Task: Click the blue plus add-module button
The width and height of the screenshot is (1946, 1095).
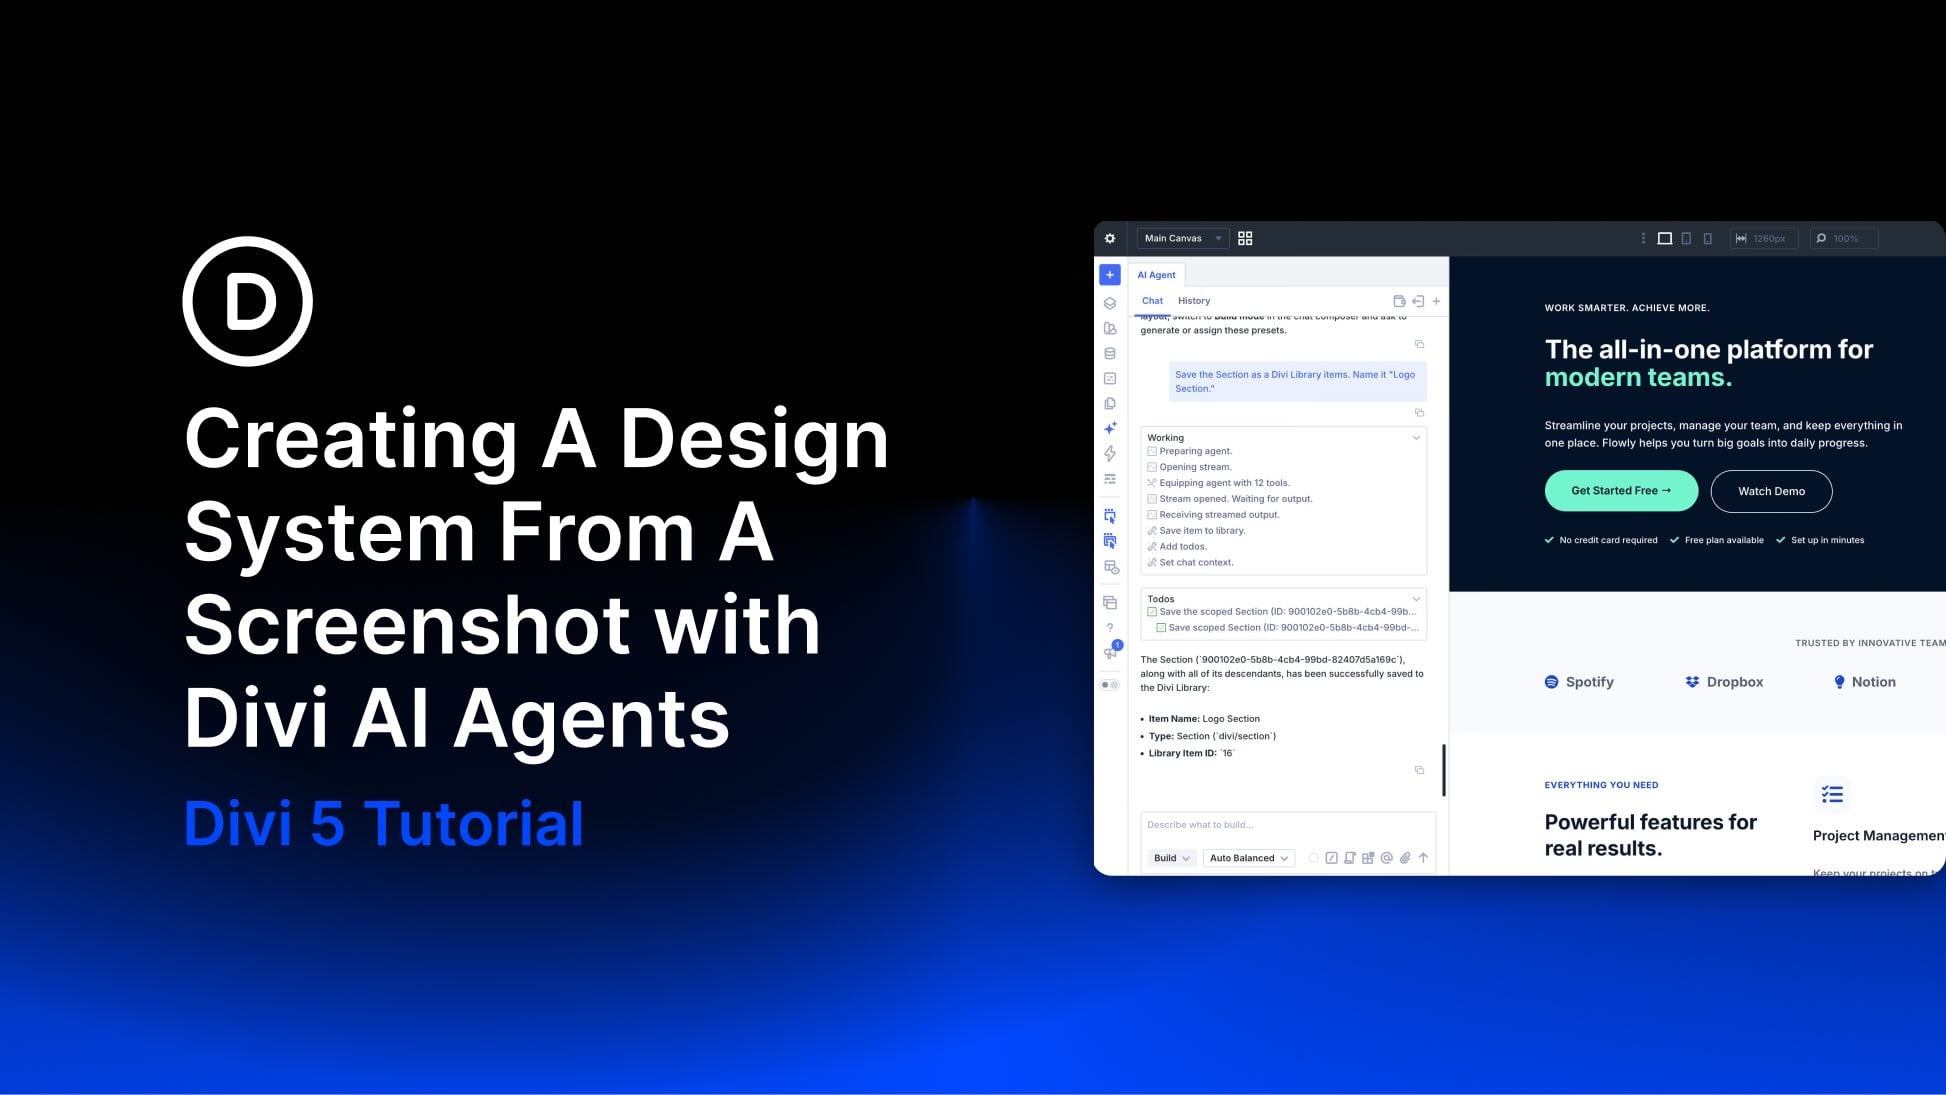Action: [x=1110, y=275]
